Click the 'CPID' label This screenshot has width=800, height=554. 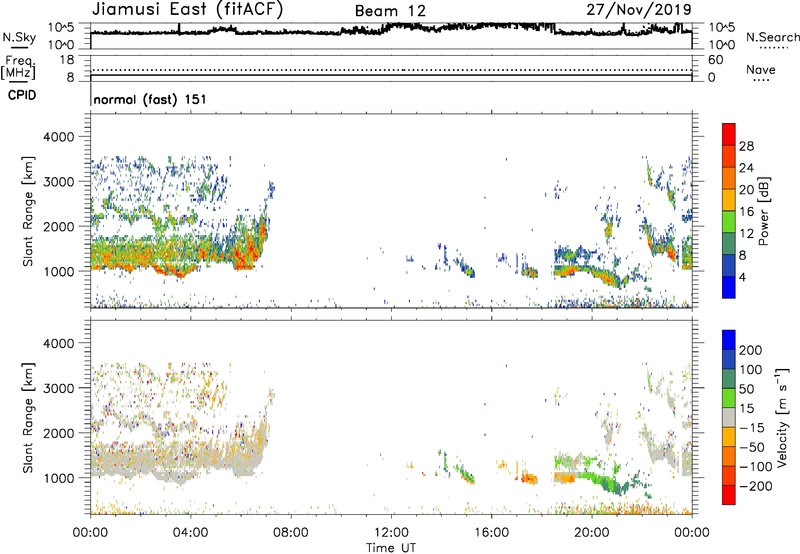click(22, 95)
